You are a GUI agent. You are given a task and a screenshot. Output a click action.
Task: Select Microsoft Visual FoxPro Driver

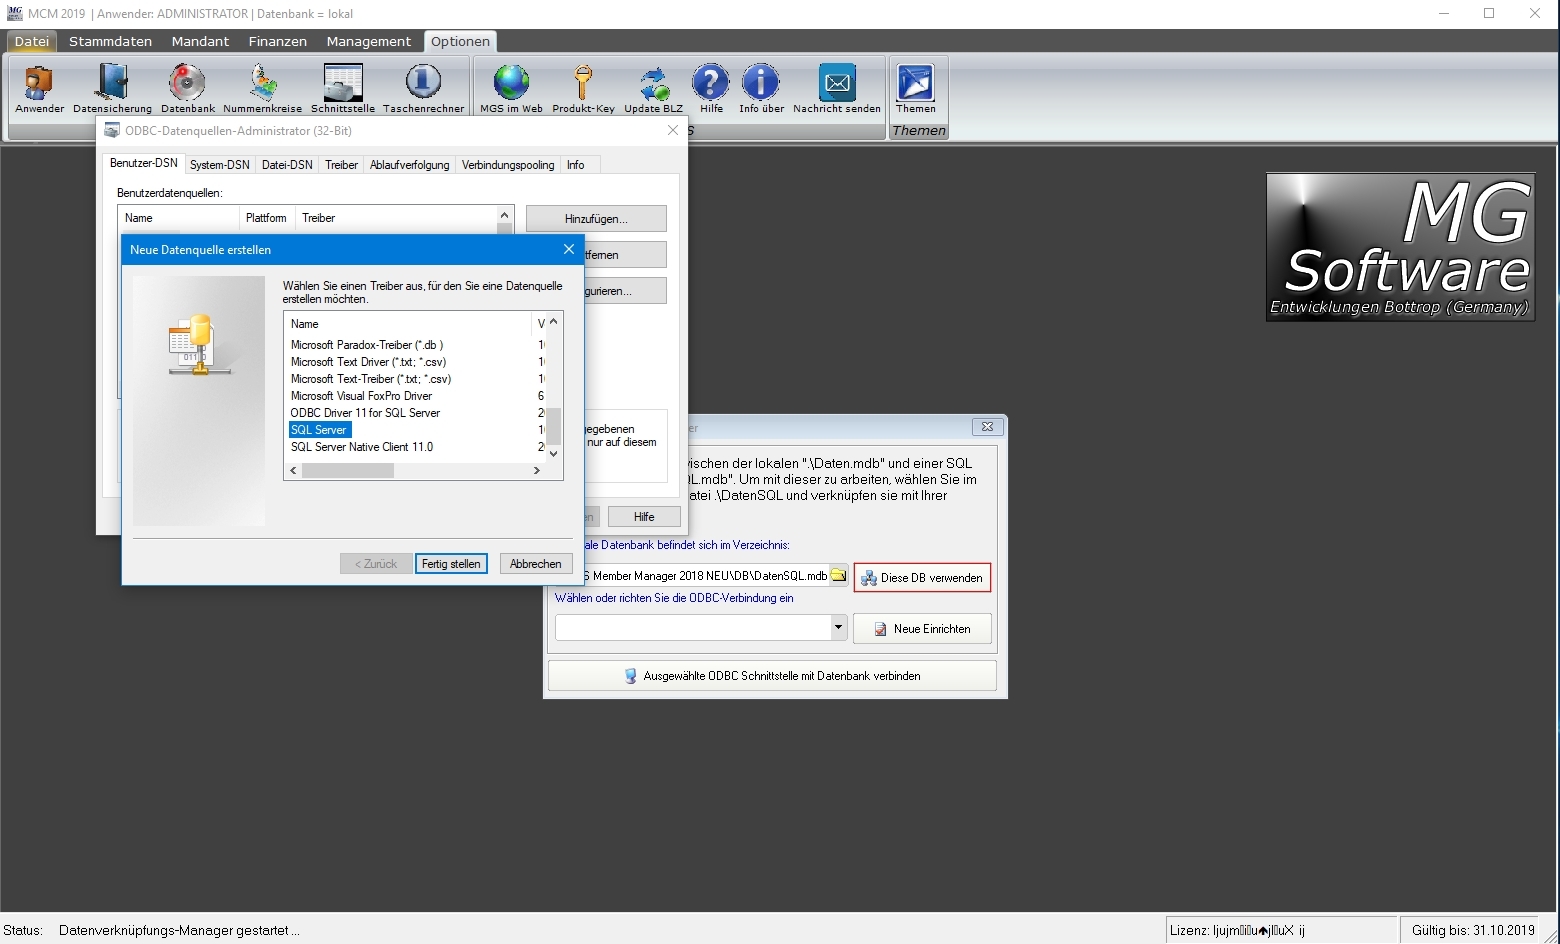pyautogui.click(x=361, y=396)
